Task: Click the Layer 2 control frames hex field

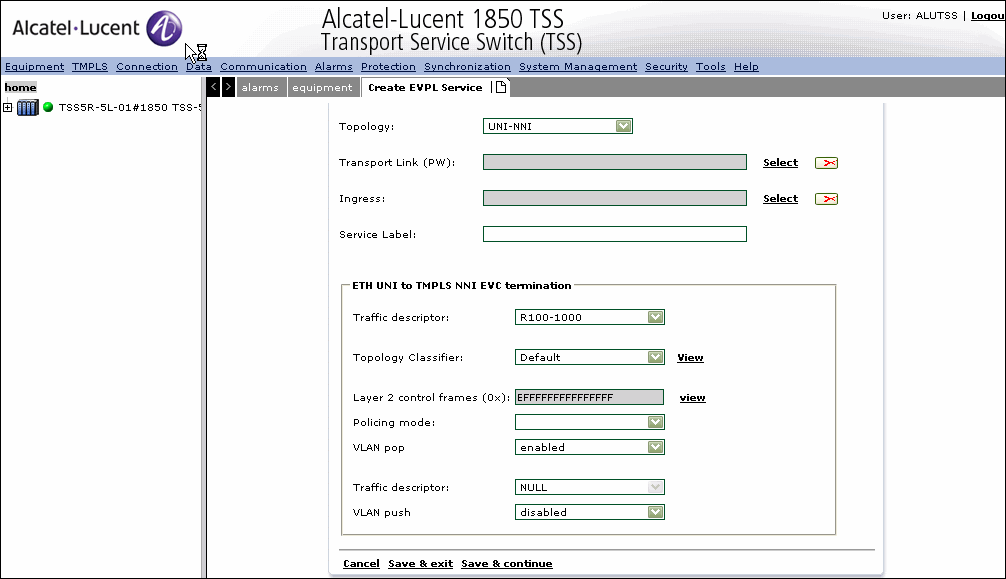Action: (x=590, y=397)
